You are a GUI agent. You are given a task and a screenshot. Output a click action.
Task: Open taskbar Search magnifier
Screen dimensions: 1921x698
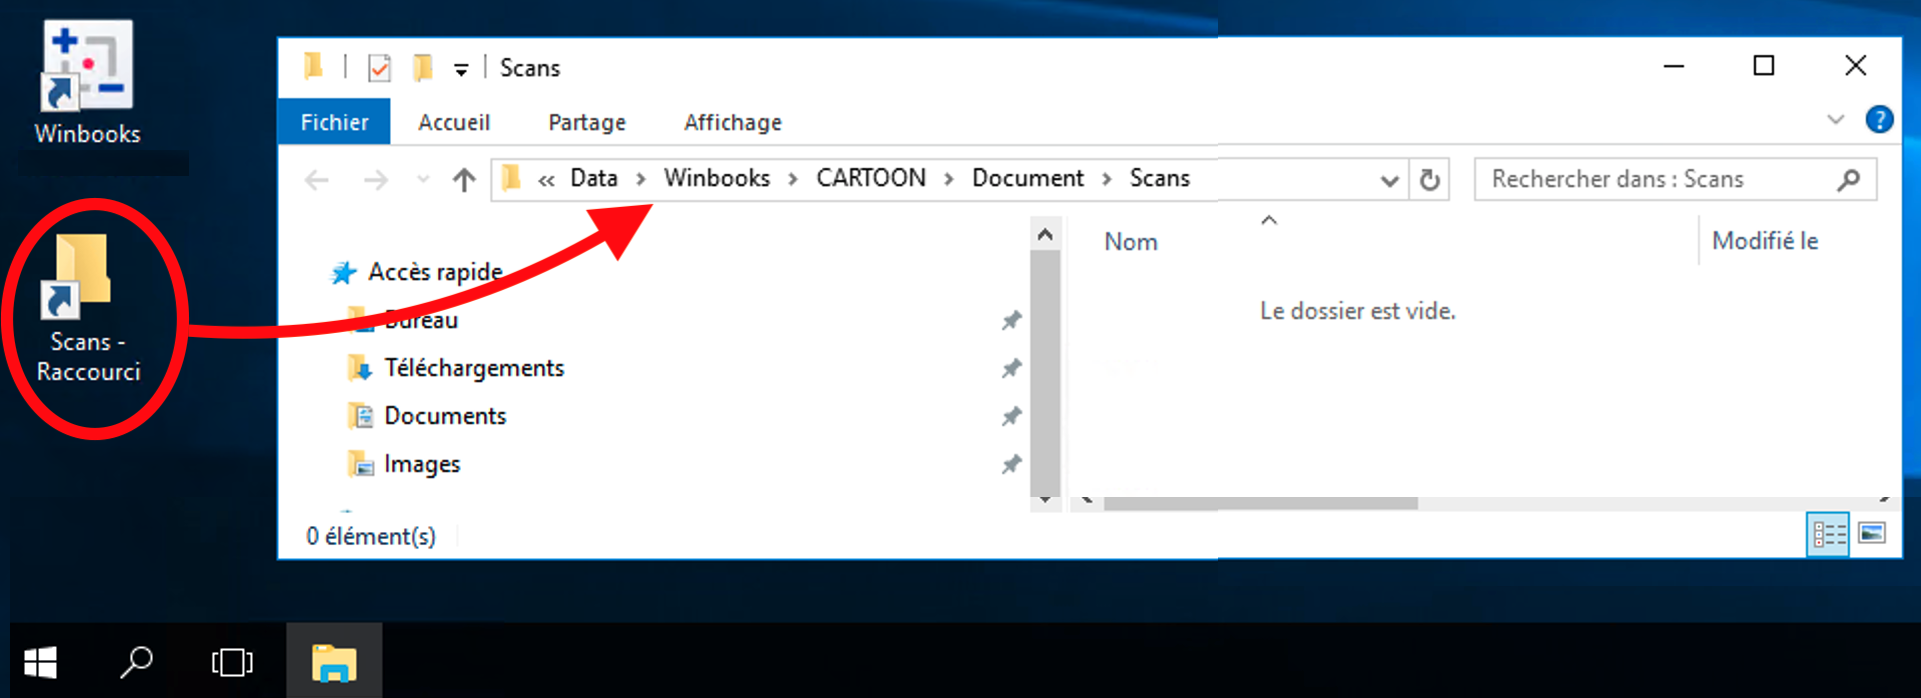pyautogui.click(x=136, y=661)
